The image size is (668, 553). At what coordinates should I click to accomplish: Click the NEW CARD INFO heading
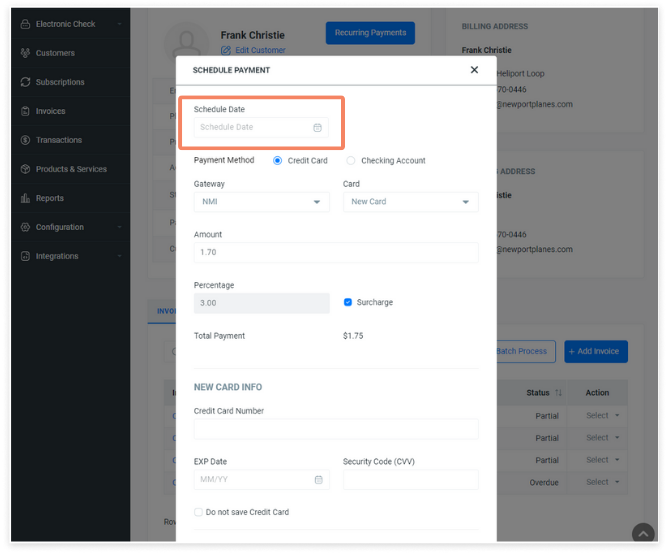pos(228,387)
